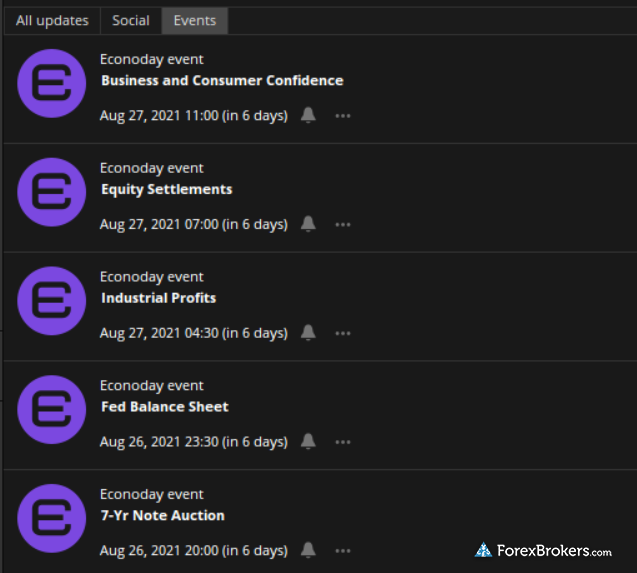Open the Business and Consumer Confidence event title
The width and height of the screenshot is (637, 573).
point(222,80)
